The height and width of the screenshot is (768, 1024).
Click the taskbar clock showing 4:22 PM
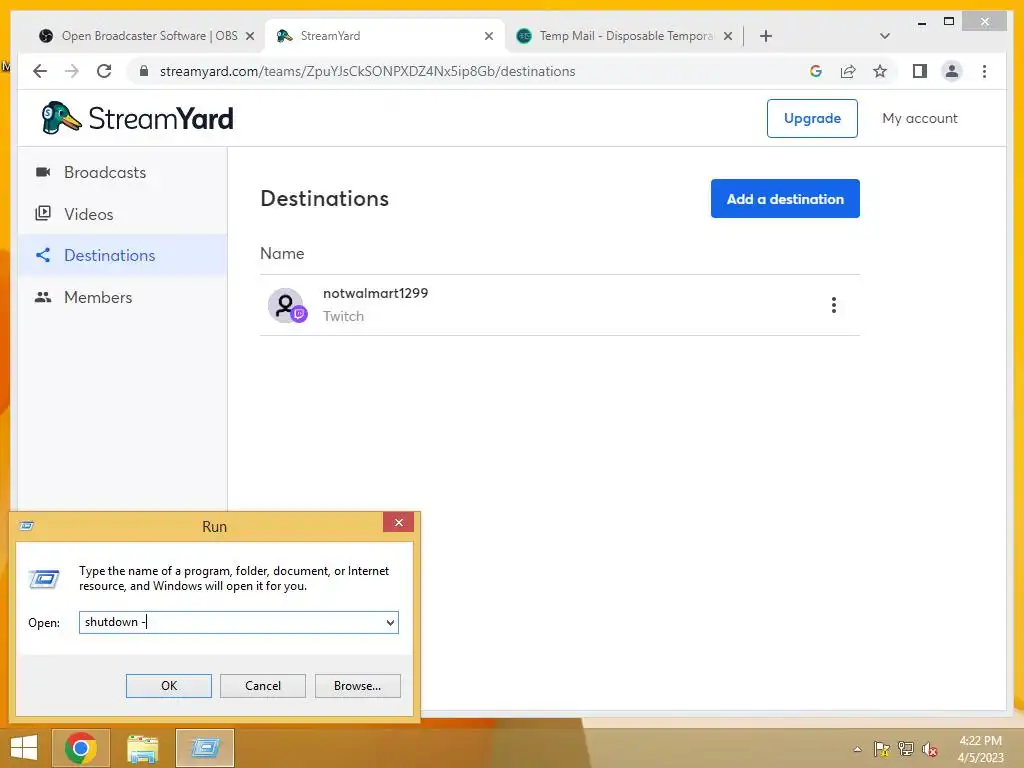[x=980, y=748]
